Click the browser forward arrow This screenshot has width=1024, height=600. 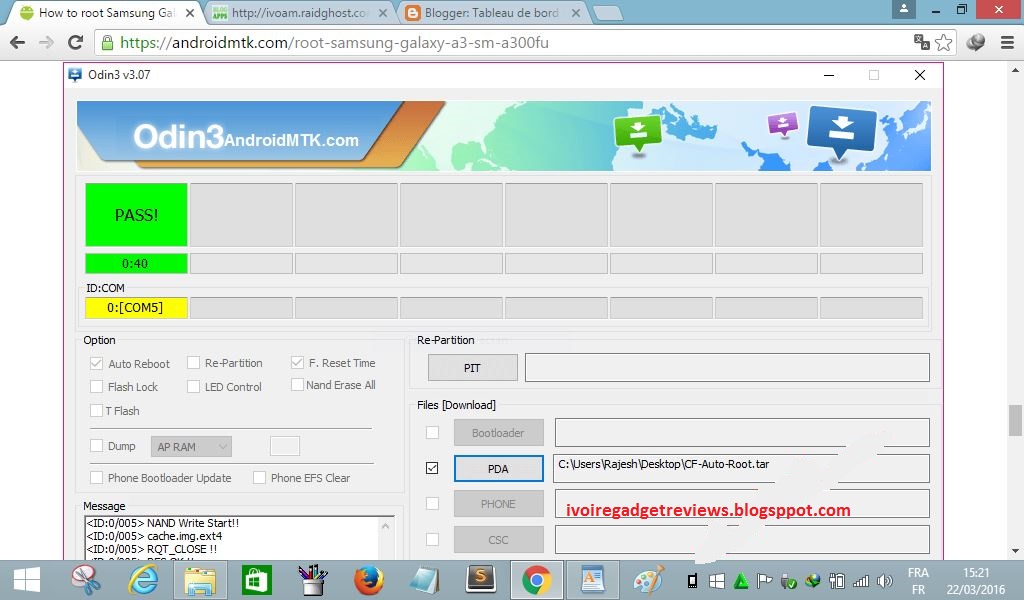click(x=46, y=43)
